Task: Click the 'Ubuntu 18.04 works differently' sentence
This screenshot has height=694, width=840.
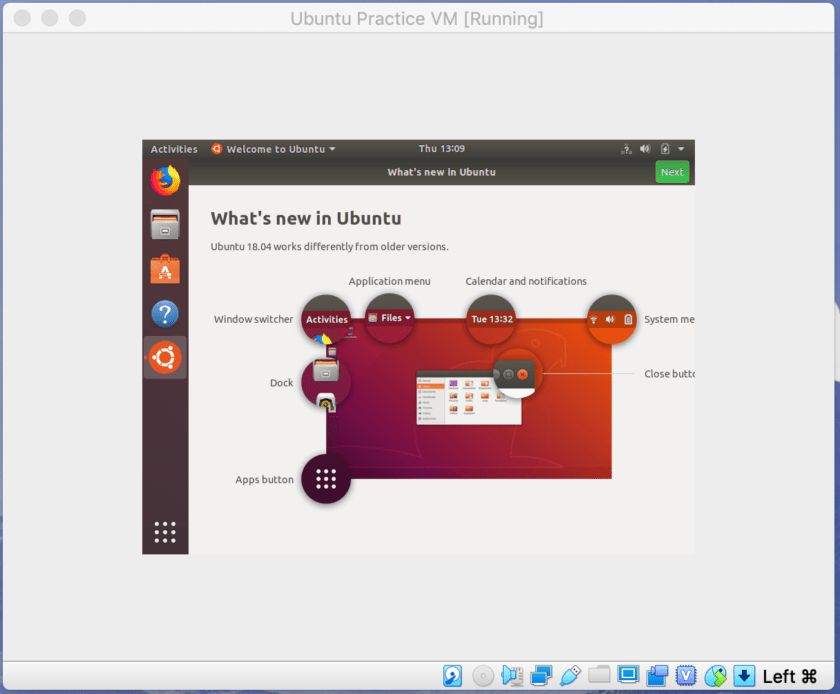Action: pyautogui.click(x=329, y=247)
